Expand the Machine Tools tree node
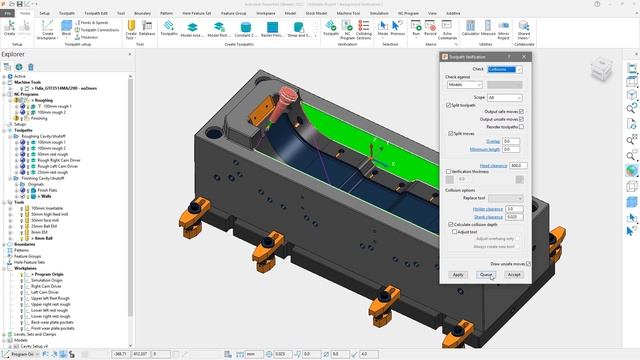The image size is (640, 360). click(4, 82)
